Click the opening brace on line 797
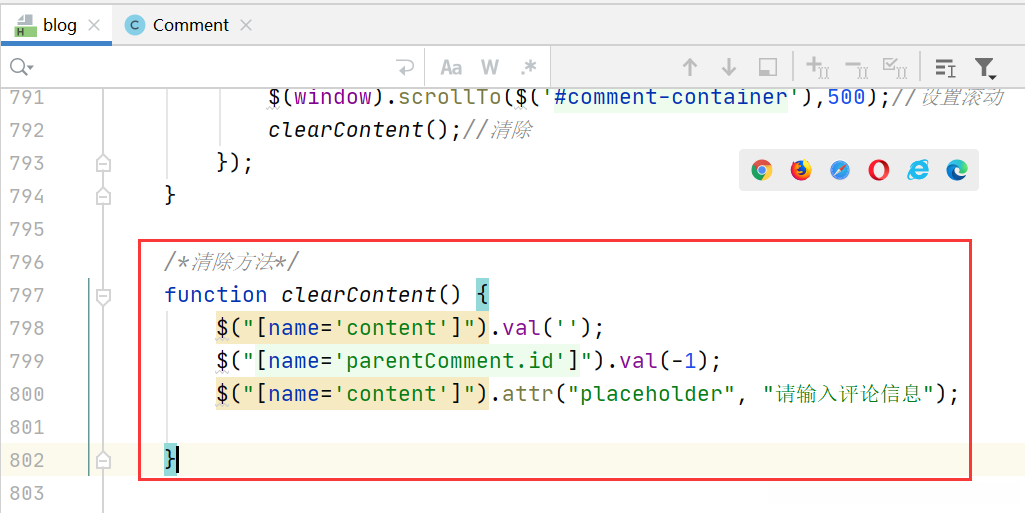The height and width of the screenshot is (513, 1025). click(x=482, y=296)
